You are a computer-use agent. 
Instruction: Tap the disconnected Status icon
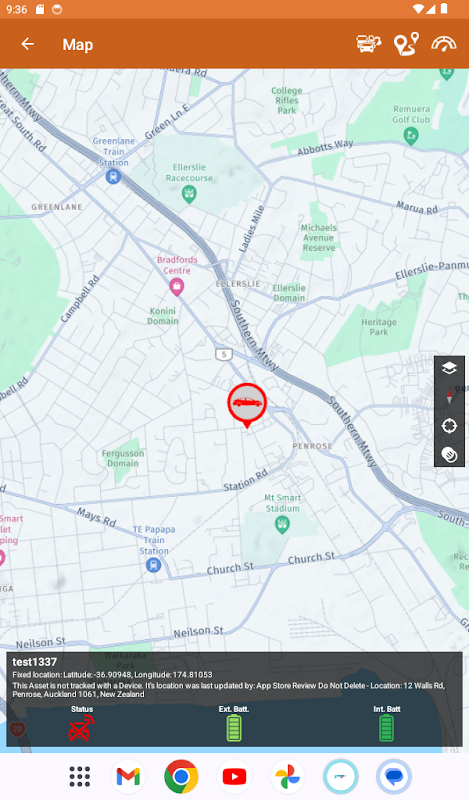pos(82,728)
